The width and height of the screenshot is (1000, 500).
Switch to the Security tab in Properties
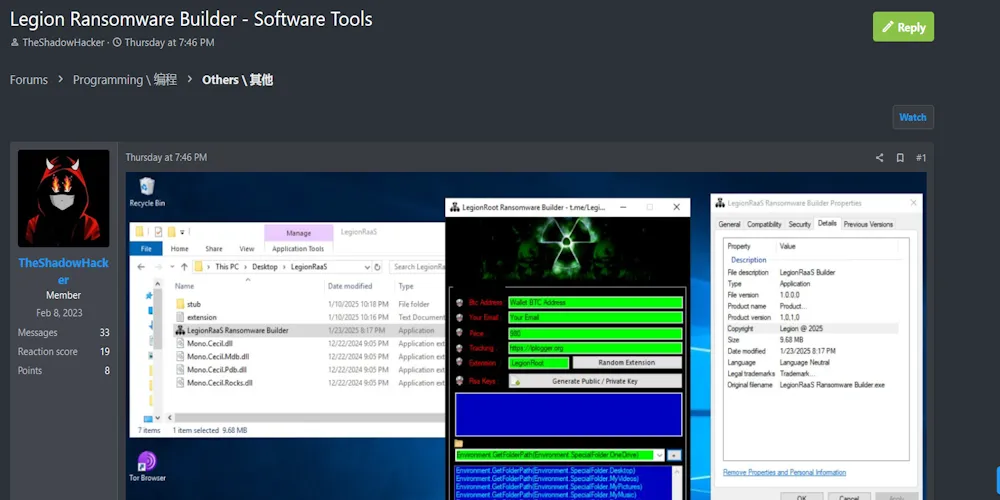(x=799, y=224)
